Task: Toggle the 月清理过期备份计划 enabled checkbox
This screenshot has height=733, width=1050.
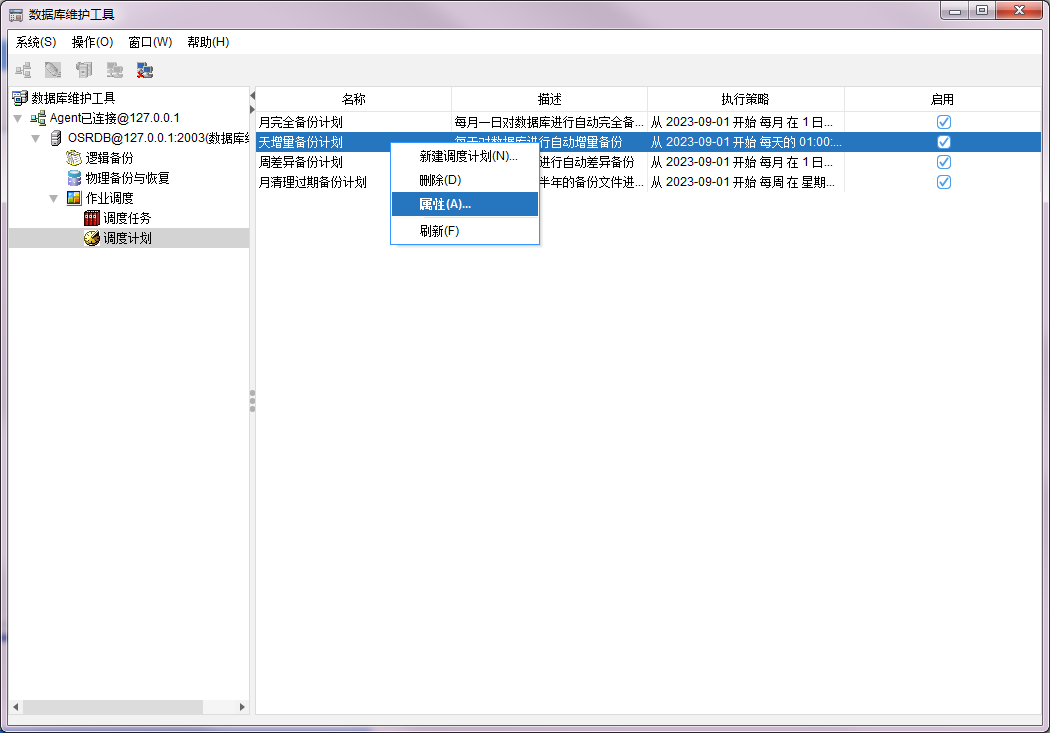Action: click(x=943, y=182)
